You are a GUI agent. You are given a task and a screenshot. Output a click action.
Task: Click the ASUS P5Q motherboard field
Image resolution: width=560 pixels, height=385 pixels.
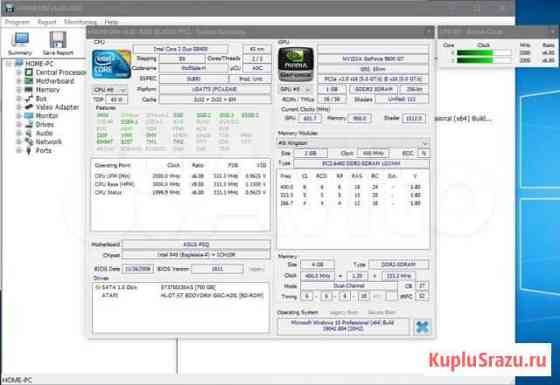(x=196, y=245)
